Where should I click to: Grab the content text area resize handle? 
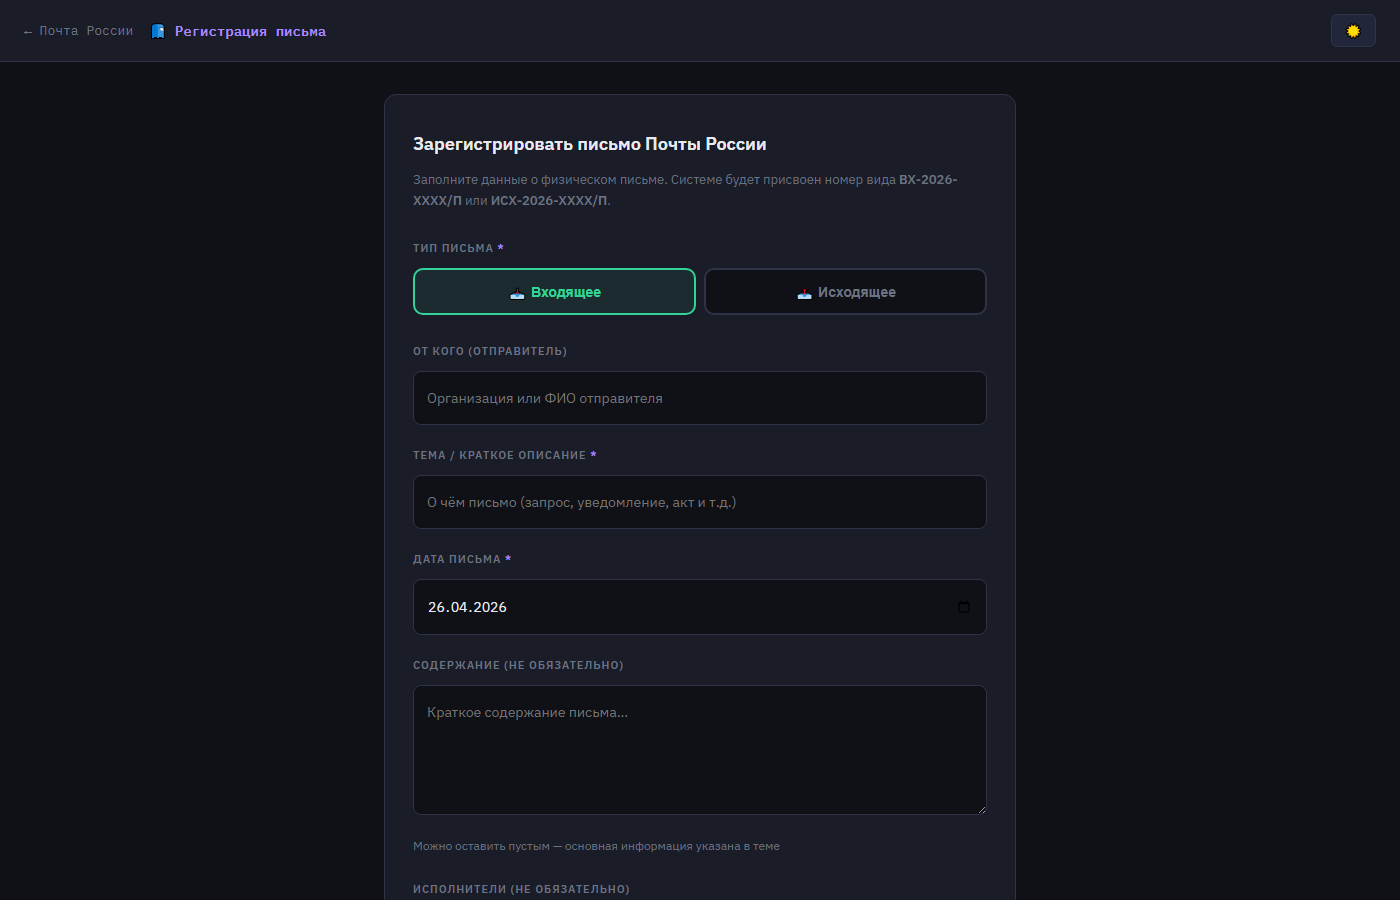click(980, 808)
